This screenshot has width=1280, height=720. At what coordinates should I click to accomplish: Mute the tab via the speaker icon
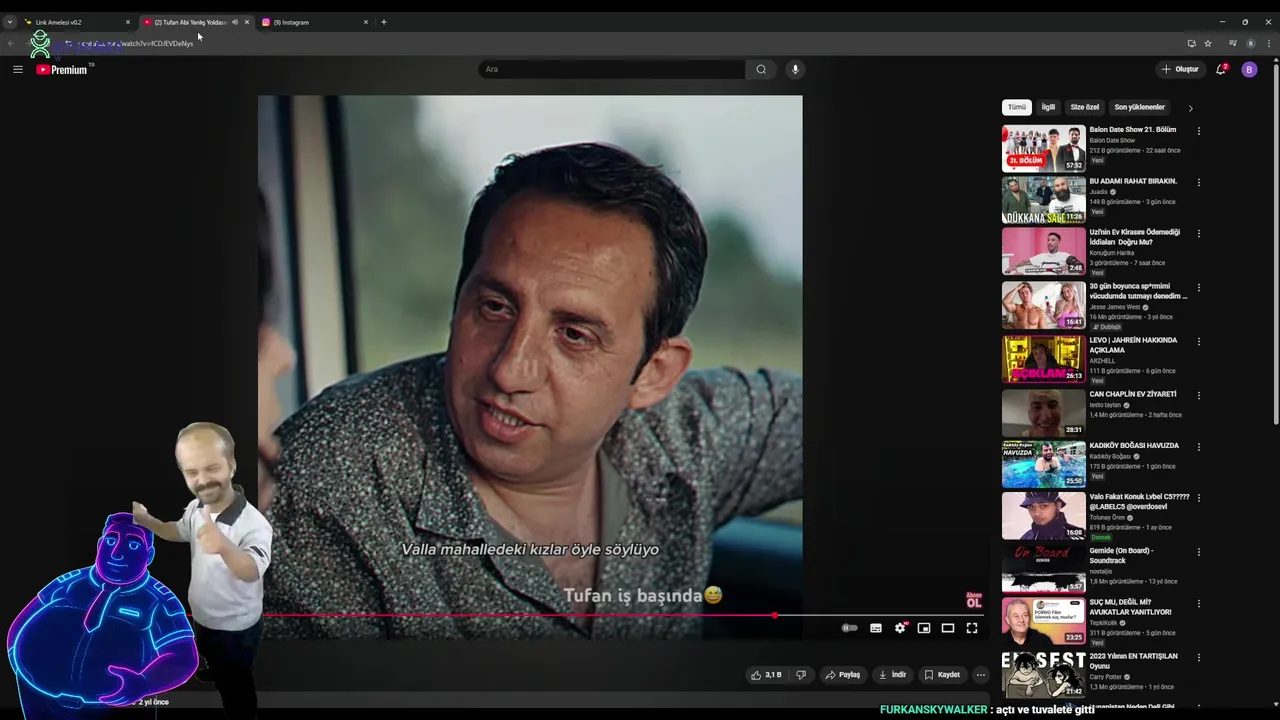coord(235,22)
